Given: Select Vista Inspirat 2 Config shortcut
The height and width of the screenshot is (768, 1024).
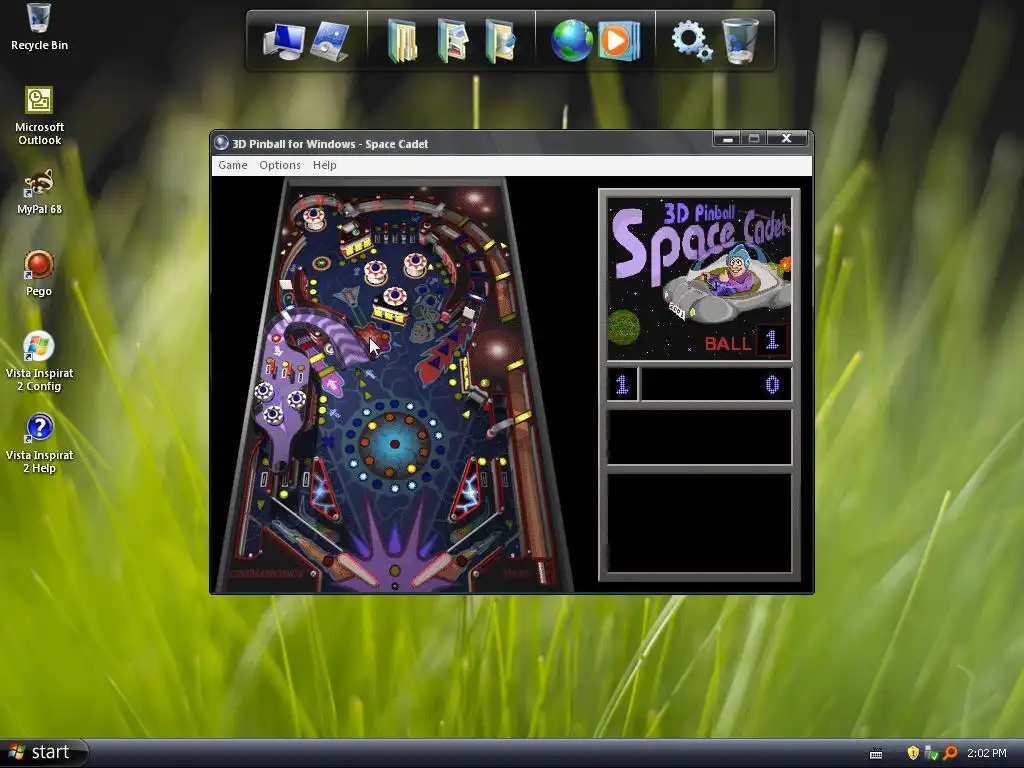Looking at the screenshot, I should 39,362.
